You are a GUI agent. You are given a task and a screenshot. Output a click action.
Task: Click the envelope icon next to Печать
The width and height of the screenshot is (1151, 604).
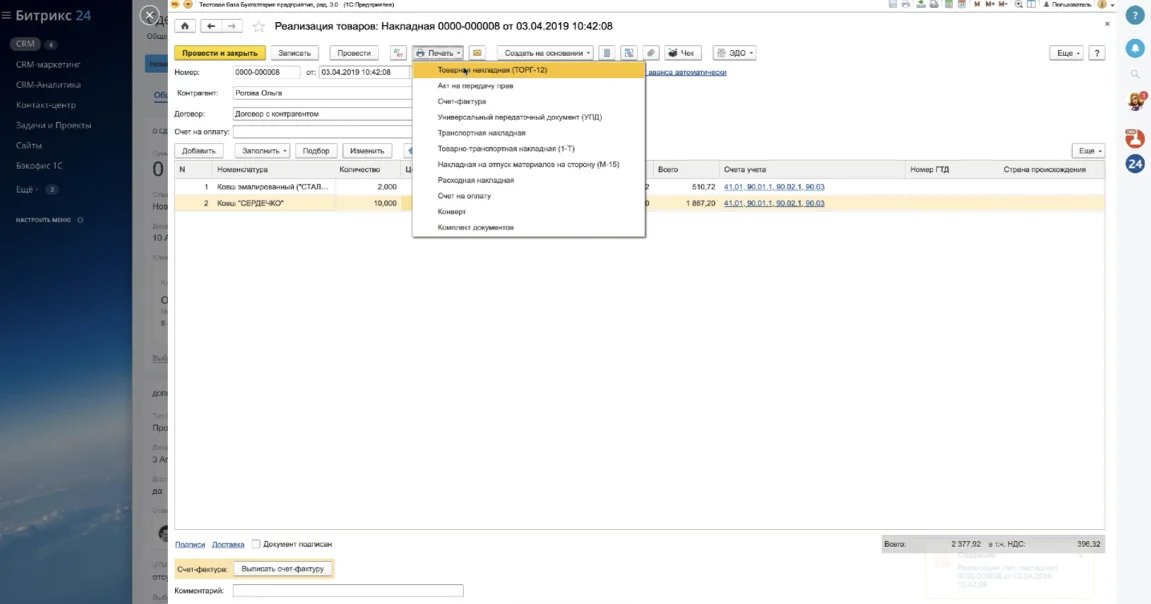pyautogui.click(x=477, y=53)
